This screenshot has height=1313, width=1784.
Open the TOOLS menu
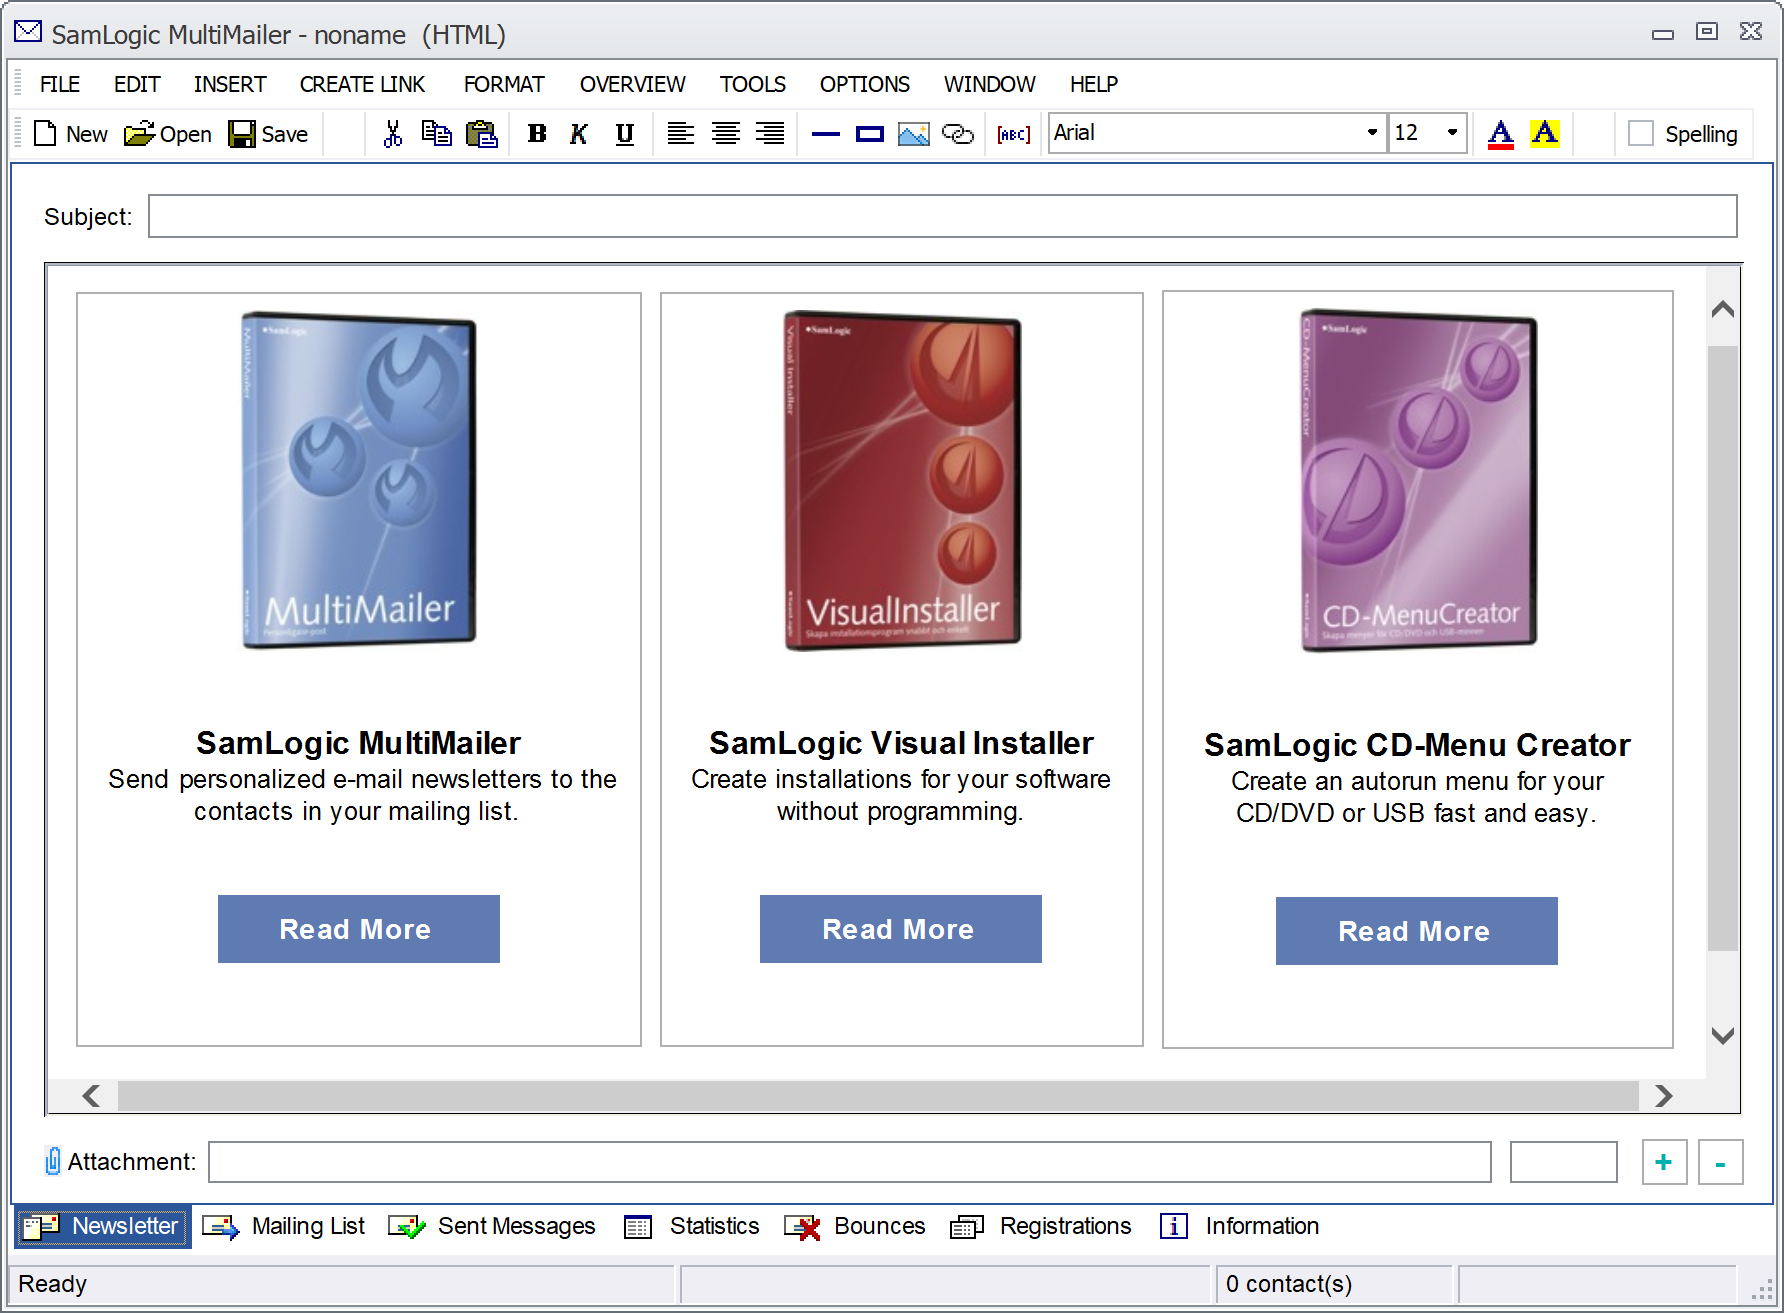click(753, 84)
